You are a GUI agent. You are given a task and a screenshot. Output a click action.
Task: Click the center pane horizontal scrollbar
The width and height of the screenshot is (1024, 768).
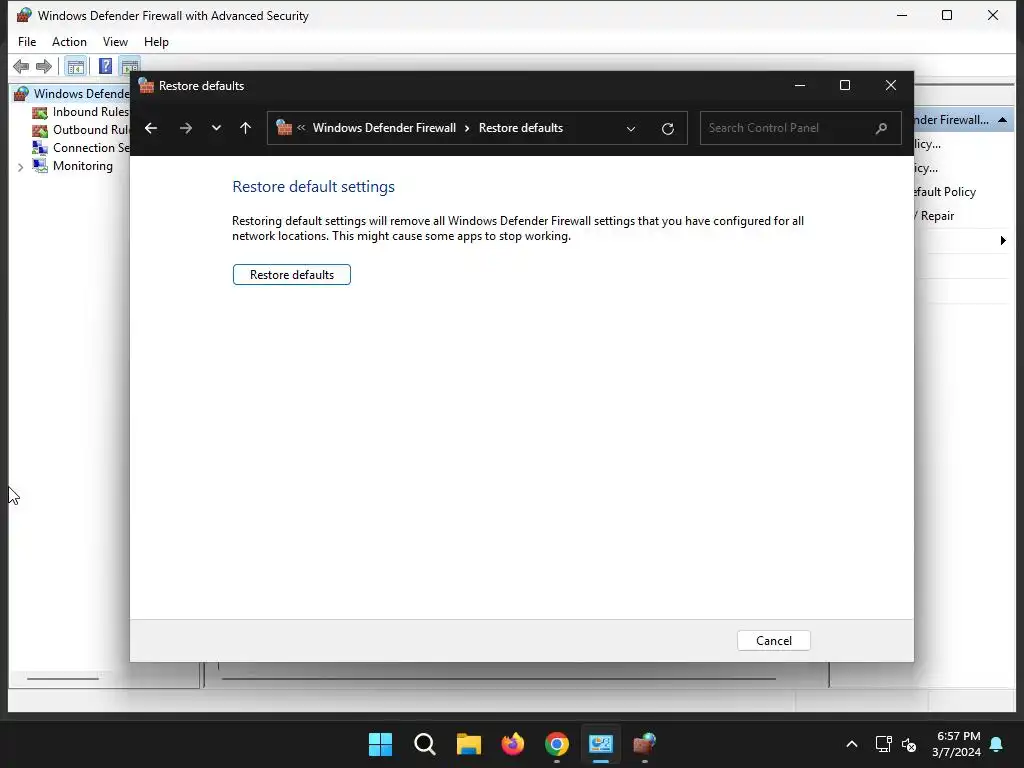[498, 679]
